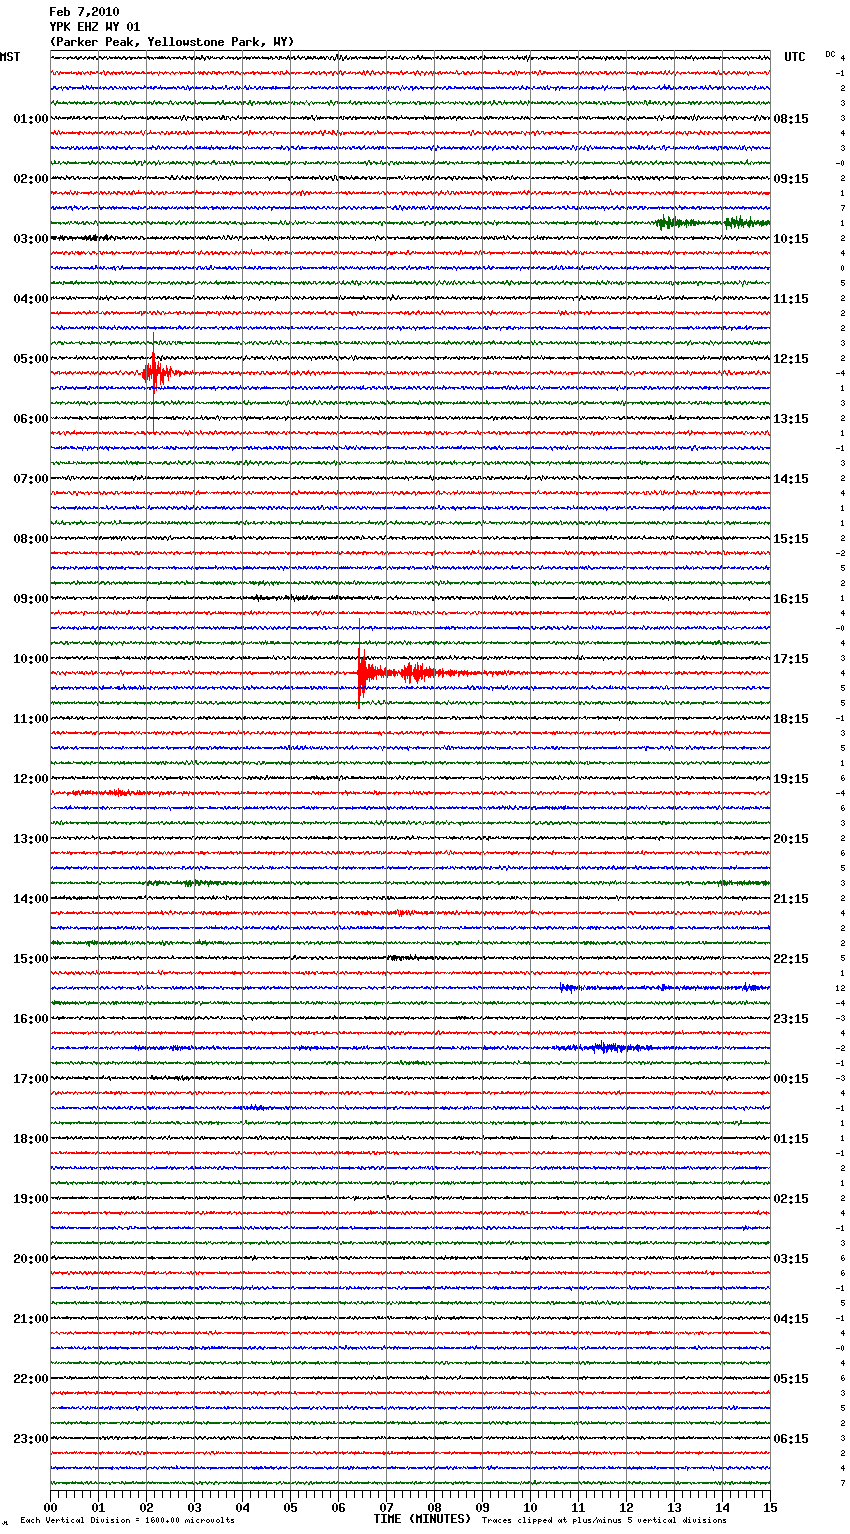
Task: Click the '05:00' MST time label
Action: click(31, 359)
